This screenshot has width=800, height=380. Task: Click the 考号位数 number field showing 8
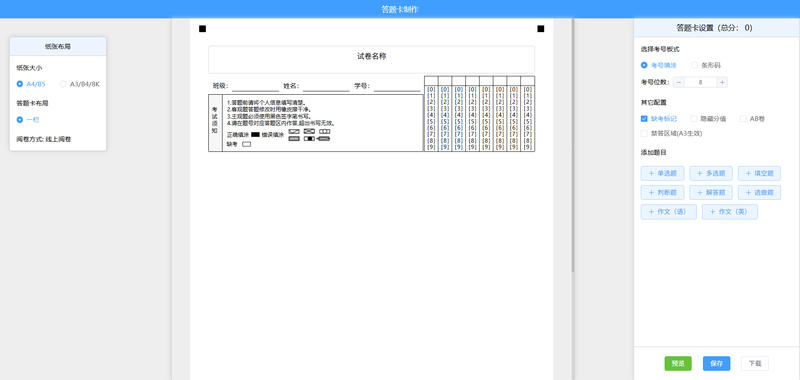click(x=701, y=82)
